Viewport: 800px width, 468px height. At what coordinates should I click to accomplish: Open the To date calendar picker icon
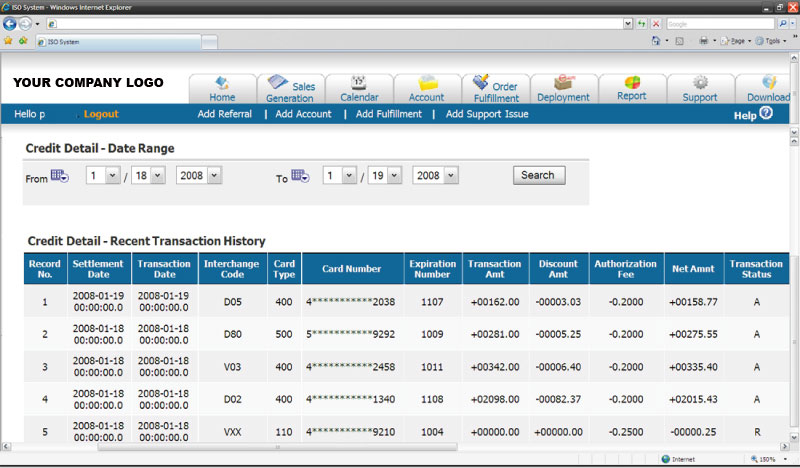(x=300, y=176)
